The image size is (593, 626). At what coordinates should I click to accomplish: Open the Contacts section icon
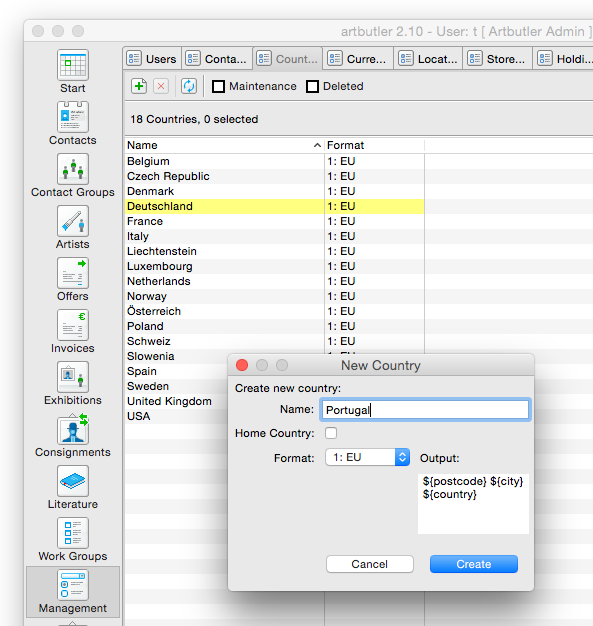click(x=73, y=117)
